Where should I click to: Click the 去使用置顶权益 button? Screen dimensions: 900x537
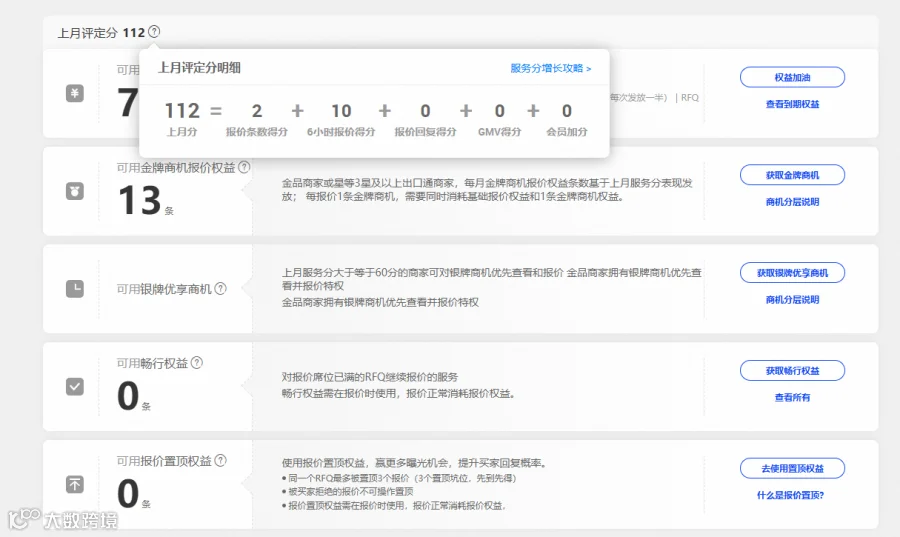[792, 468]
